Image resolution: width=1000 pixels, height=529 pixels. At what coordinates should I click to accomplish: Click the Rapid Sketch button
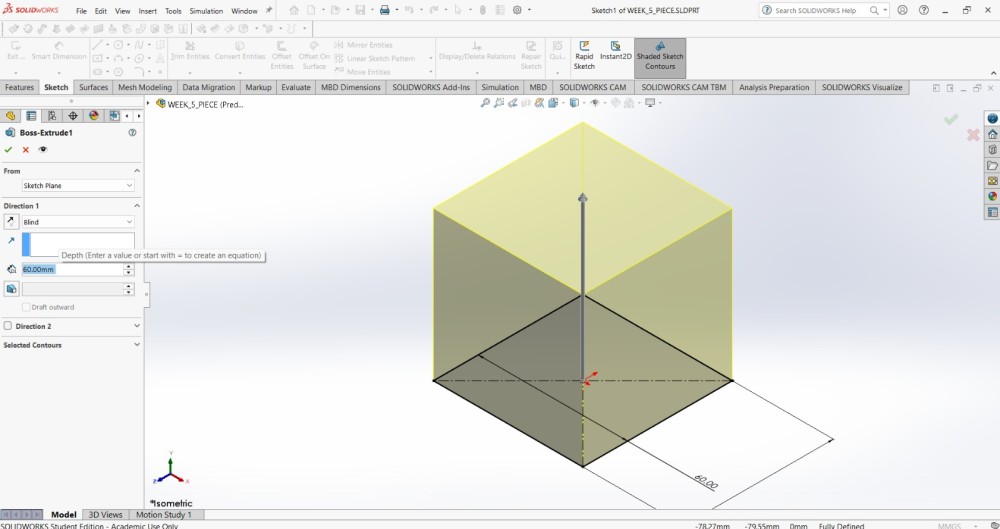584,56
